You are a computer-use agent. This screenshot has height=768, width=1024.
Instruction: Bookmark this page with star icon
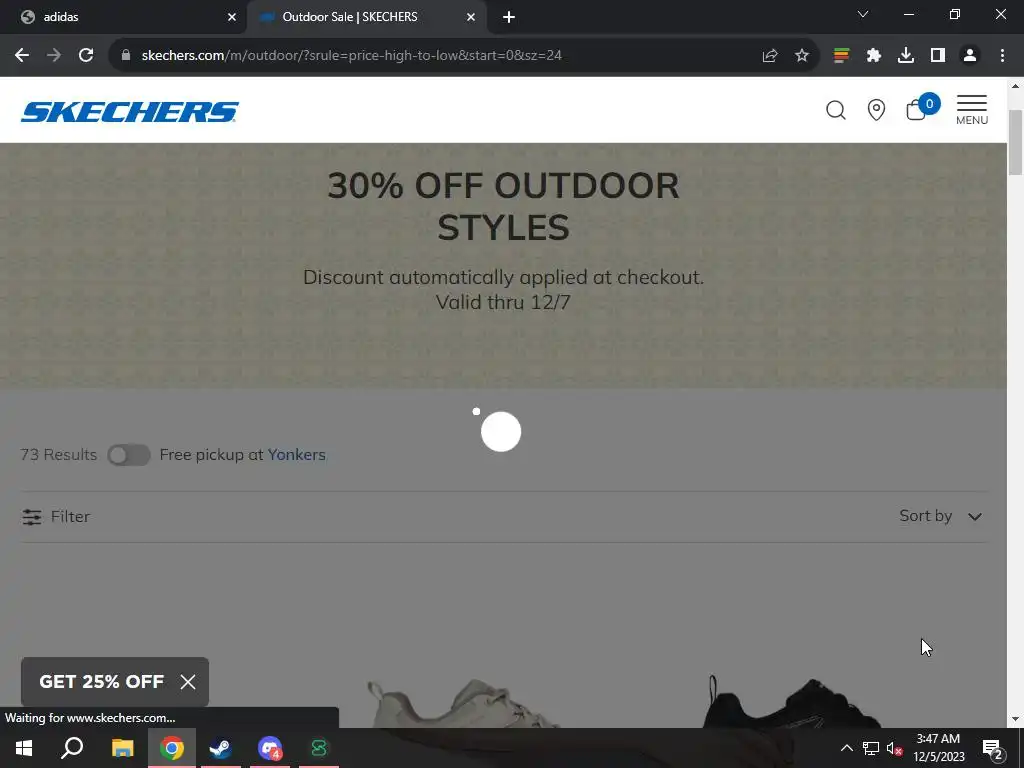[802, 56]
